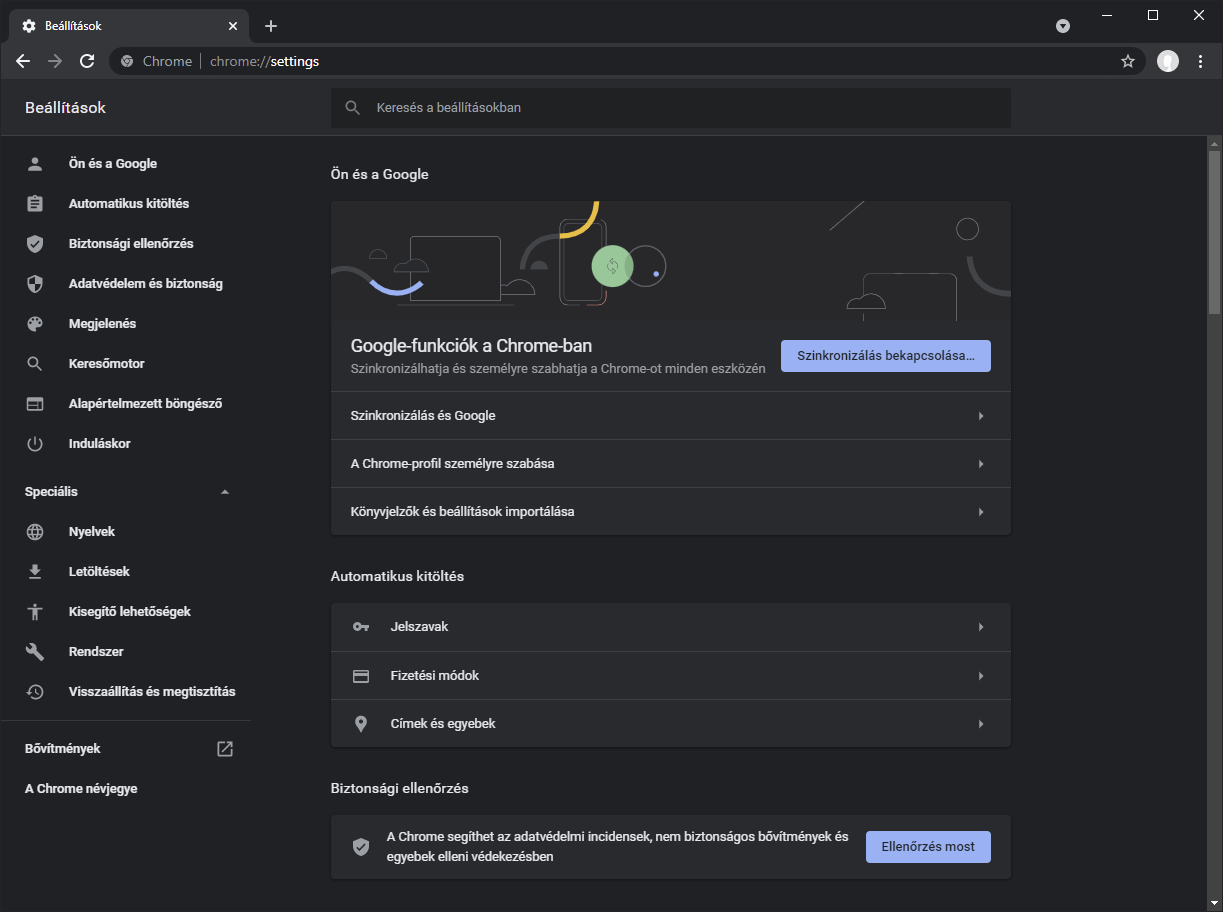Click the credit card icon in Fizetési módok row
Viewport: 1223px width, 912px height.
coord(361,676)
